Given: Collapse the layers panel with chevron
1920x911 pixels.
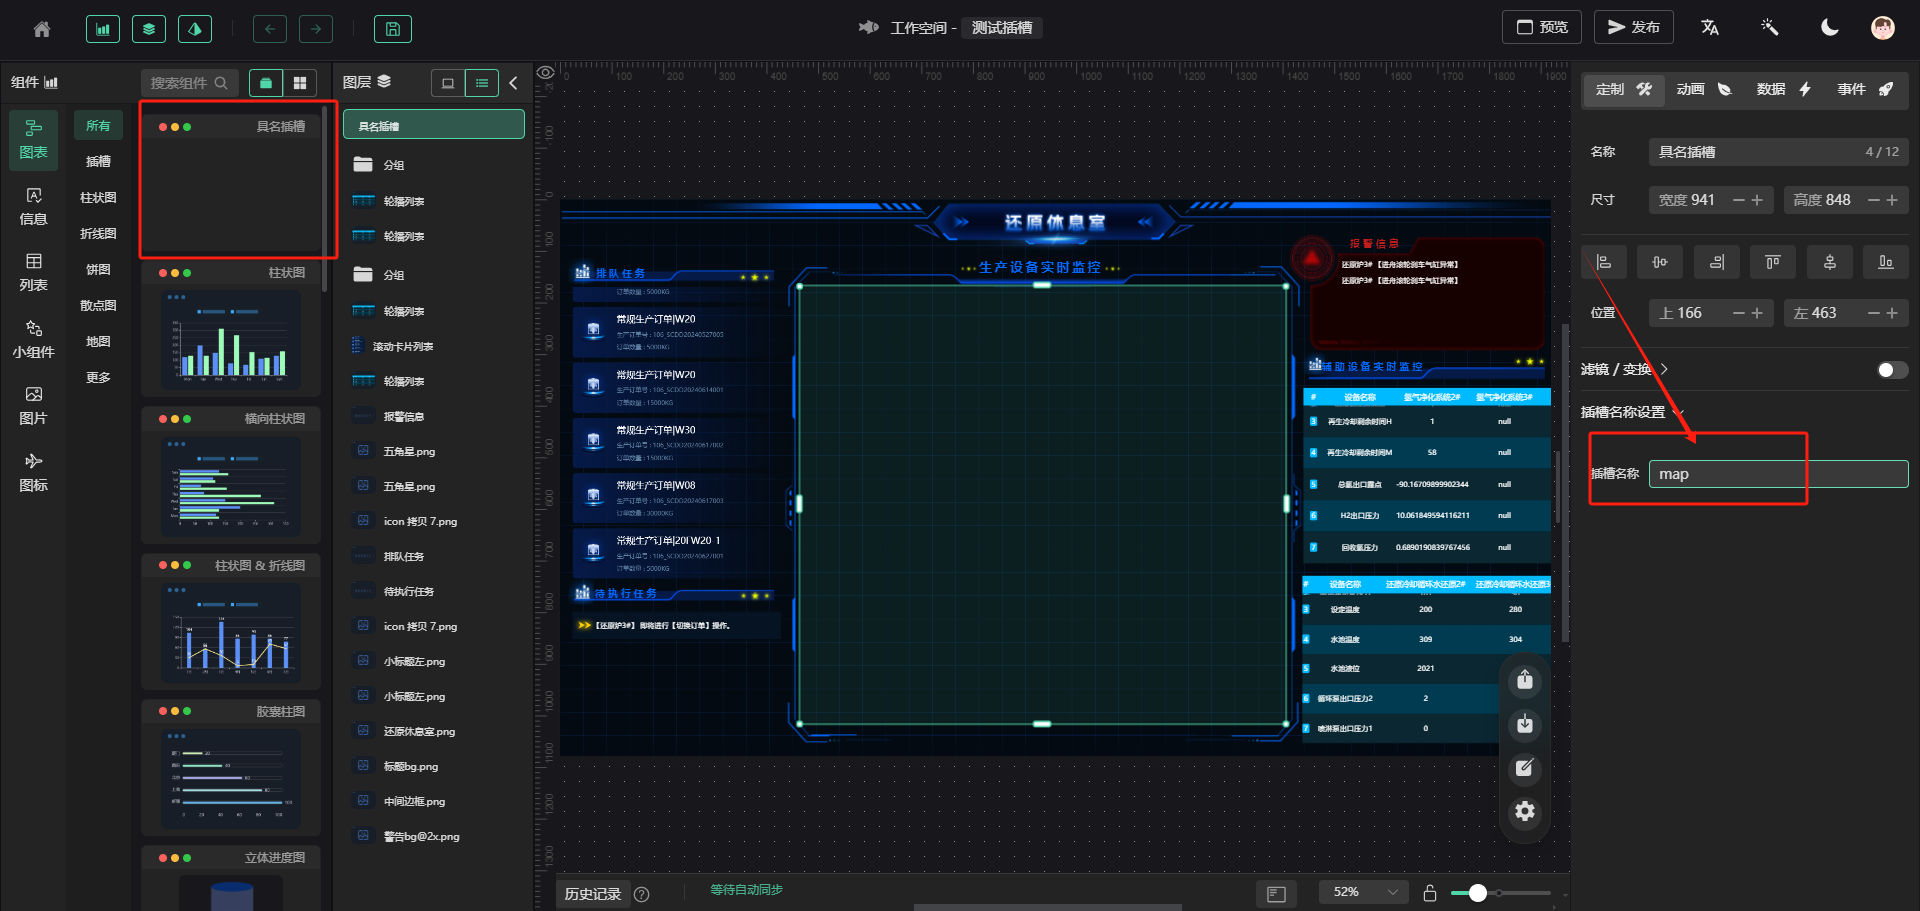Looking at the screenshot, I should coord(514,83).
